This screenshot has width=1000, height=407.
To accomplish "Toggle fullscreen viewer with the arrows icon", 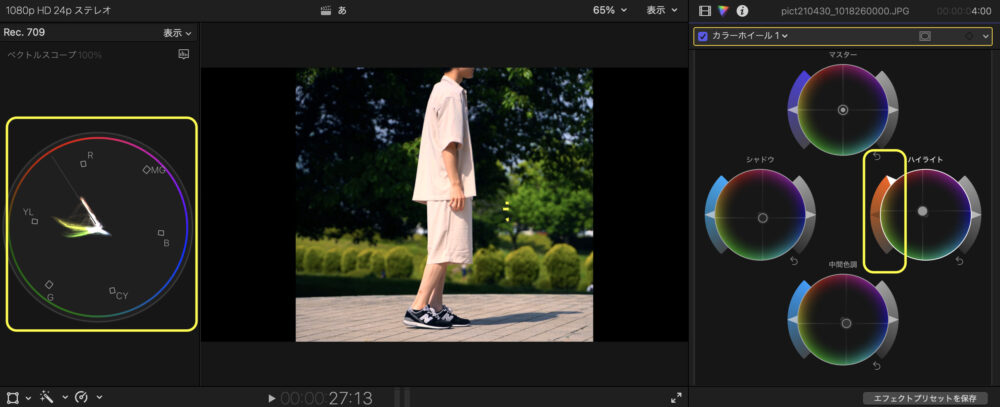I will 676,397.
